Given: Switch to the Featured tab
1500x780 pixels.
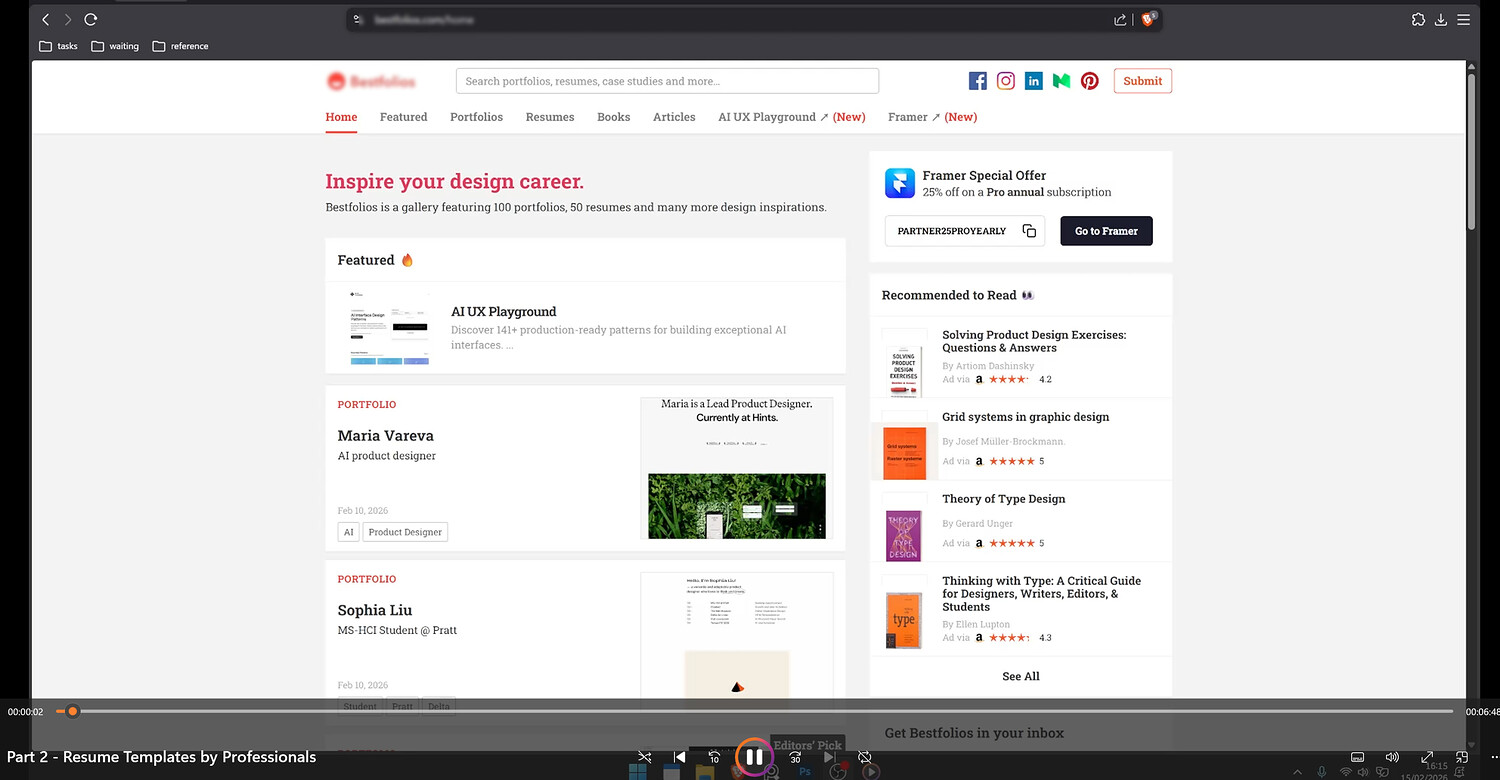Looking at the screenshot, I should (404, 117).
